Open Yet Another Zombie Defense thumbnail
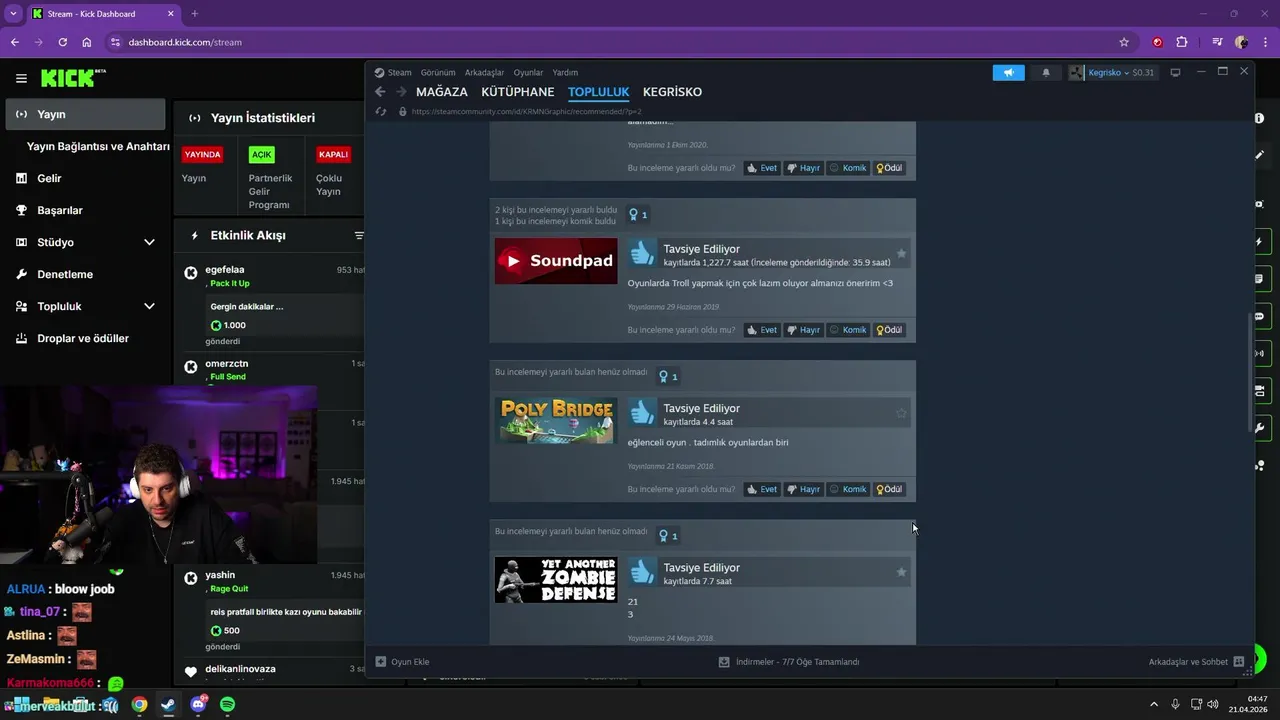The height and width of the screenshot is (720, 1280). click(x=556, y=580)
